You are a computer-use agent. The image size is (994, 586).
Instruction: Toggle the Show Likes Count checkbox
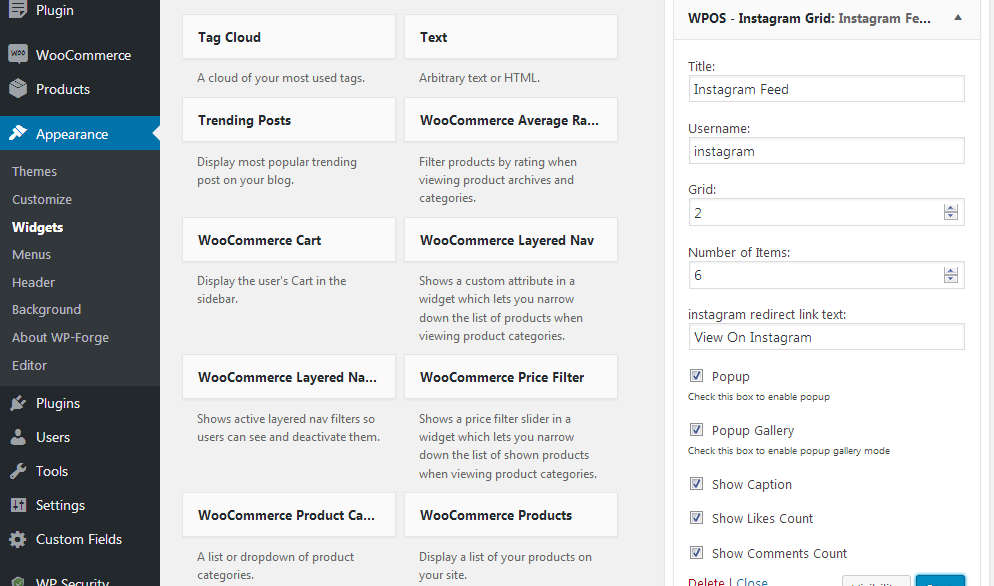[x=696, y=518]
